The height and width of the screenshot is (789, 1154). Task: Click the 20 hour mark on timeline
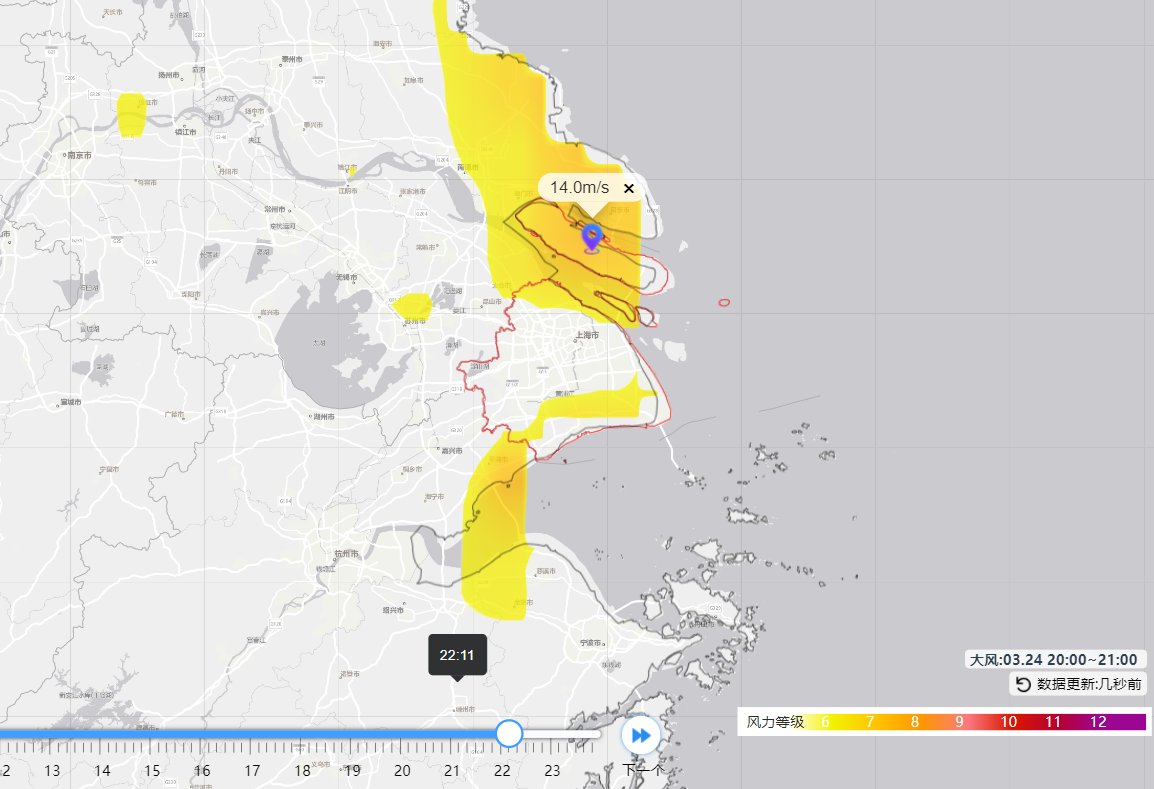(x=402, y=771)
